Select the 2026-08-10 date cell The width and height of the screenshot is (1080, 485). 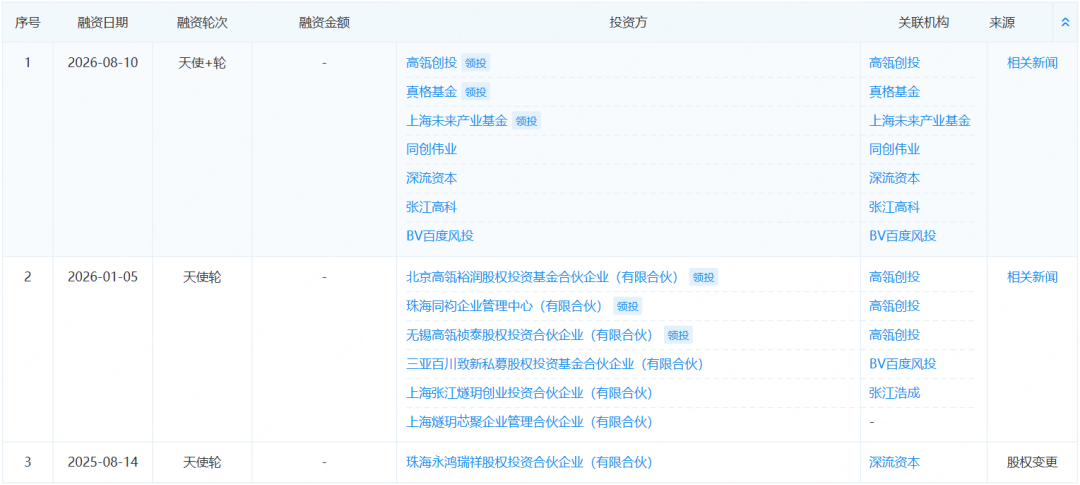click(x=103, y=63)
